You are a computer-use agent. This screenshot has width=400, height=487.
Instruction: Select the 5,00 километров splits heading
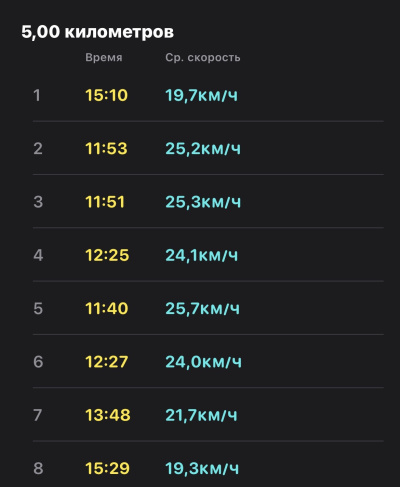coord(98,32)
